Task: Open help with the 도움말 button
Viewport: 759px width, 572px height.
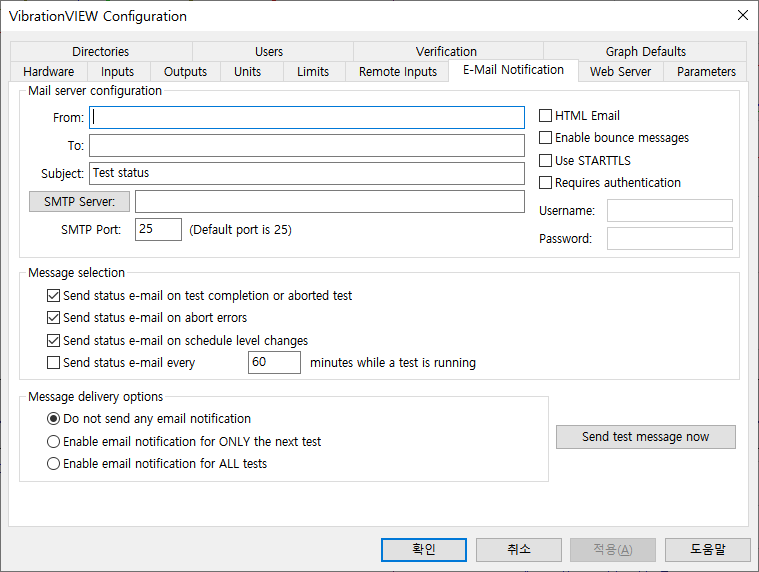Action: (x=707, y=550)
